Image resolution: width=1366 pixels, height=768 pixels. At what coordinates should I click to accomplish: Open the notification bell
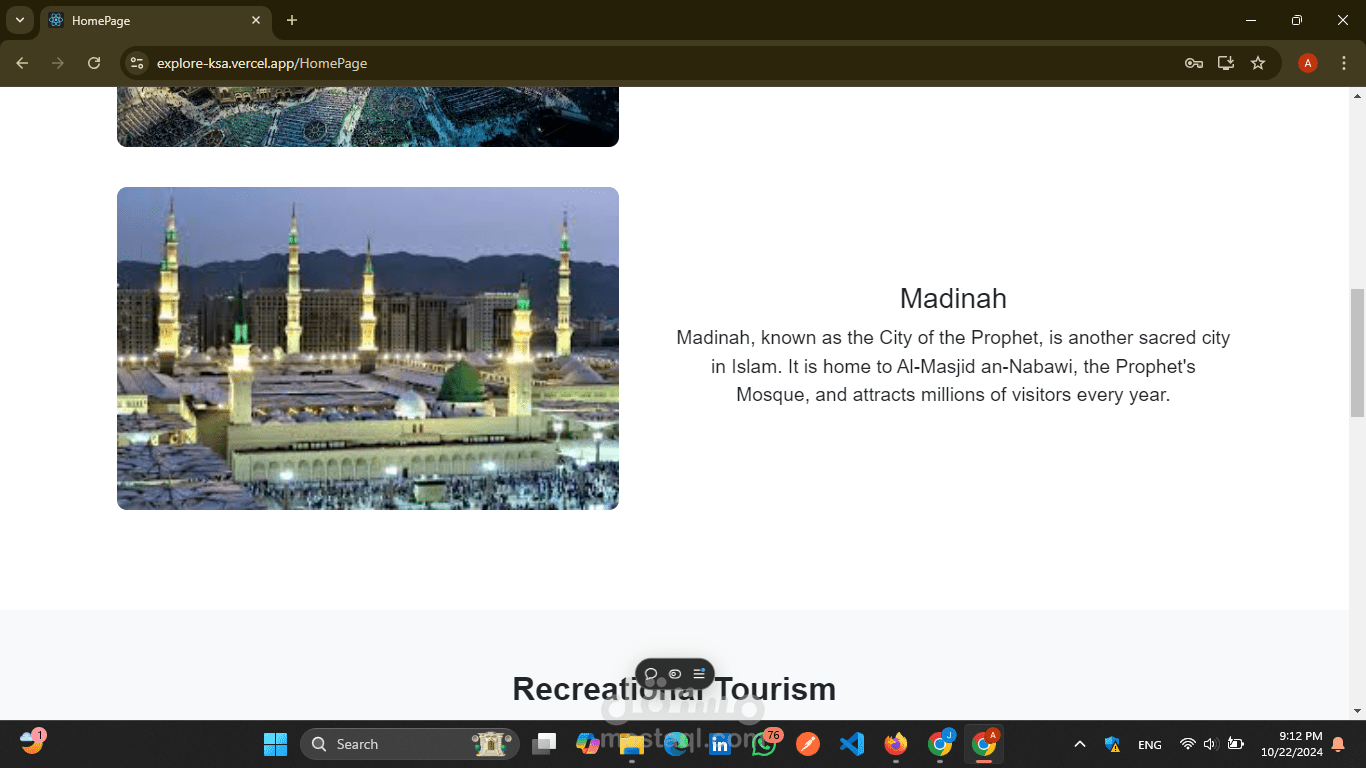pyautogui.click(x=1339, y=744)
